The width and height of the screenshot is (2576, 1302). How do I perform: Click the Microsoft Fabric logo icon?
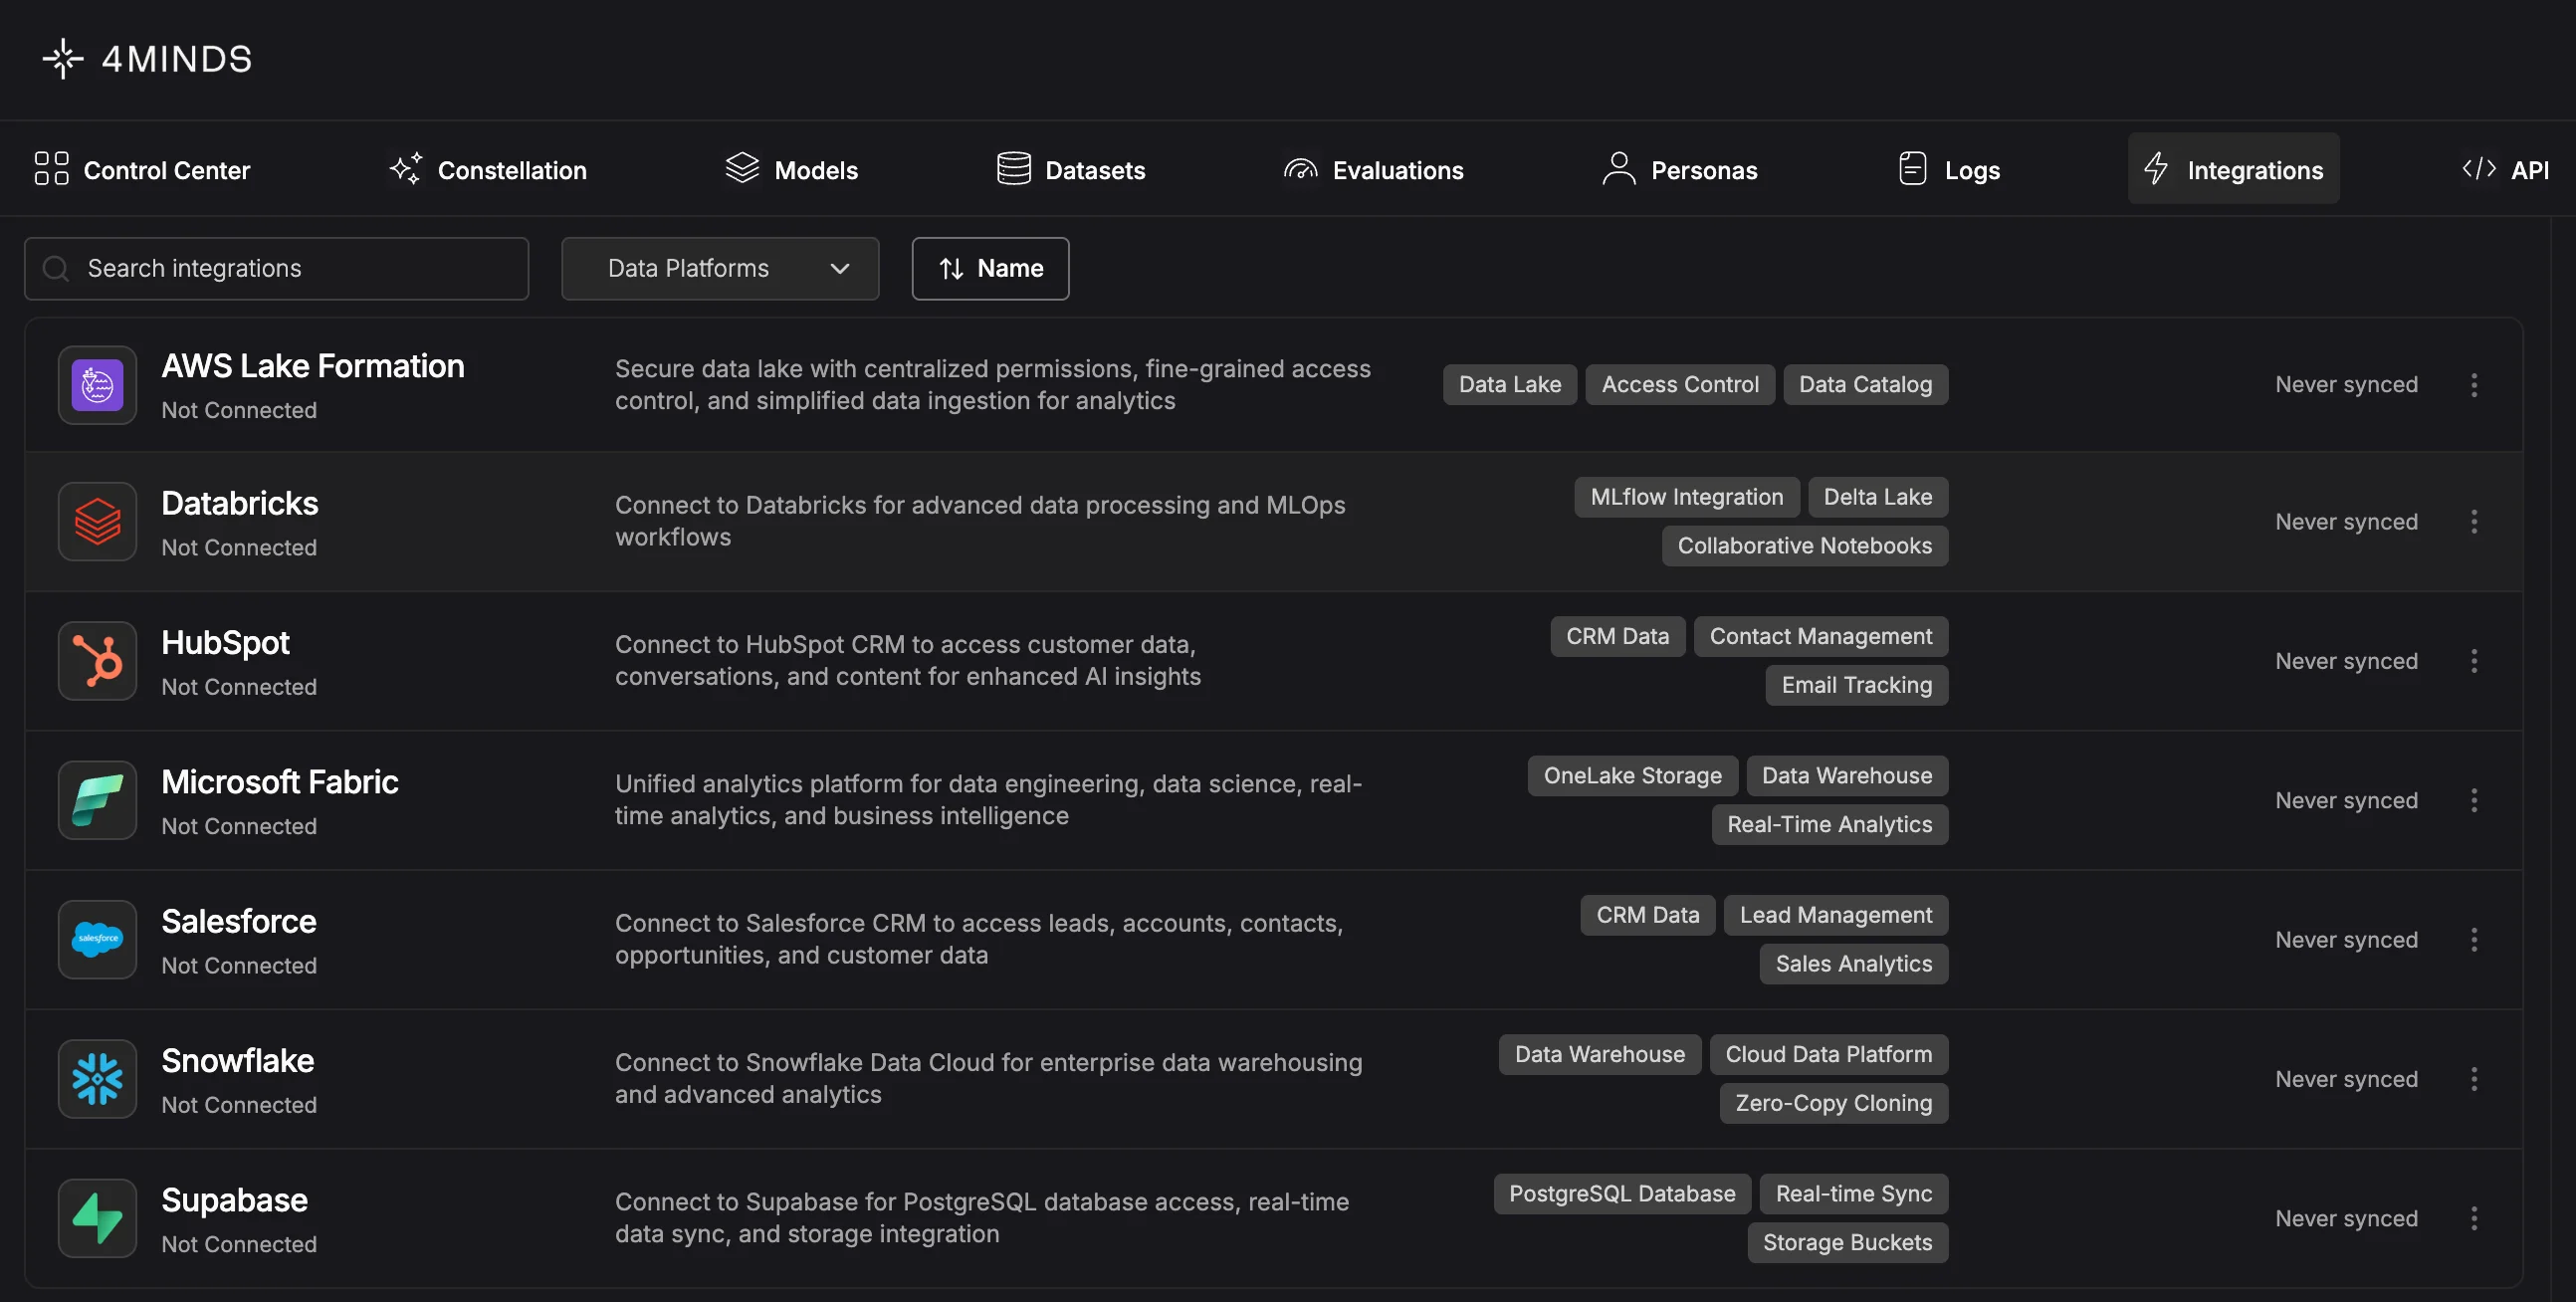(x=97, y=800)
